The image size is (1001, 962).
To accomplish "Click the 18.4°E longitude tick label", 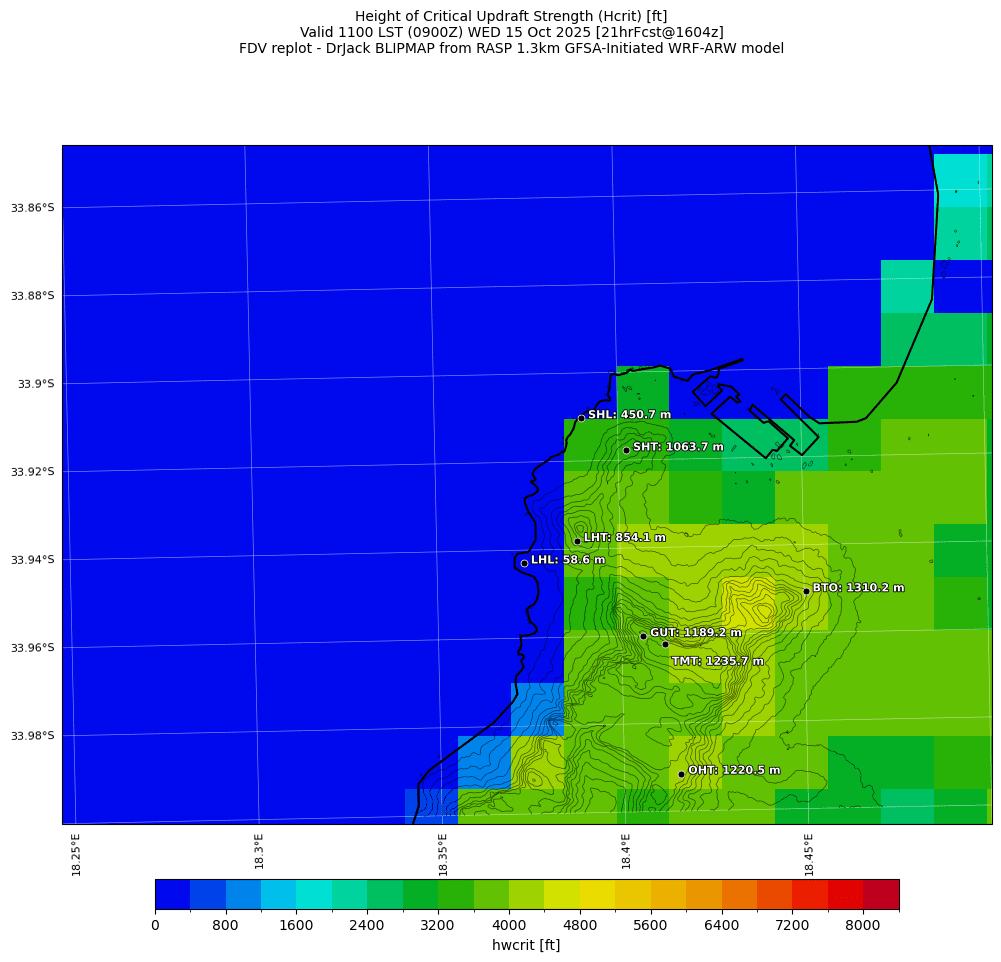I will [626, 854].
